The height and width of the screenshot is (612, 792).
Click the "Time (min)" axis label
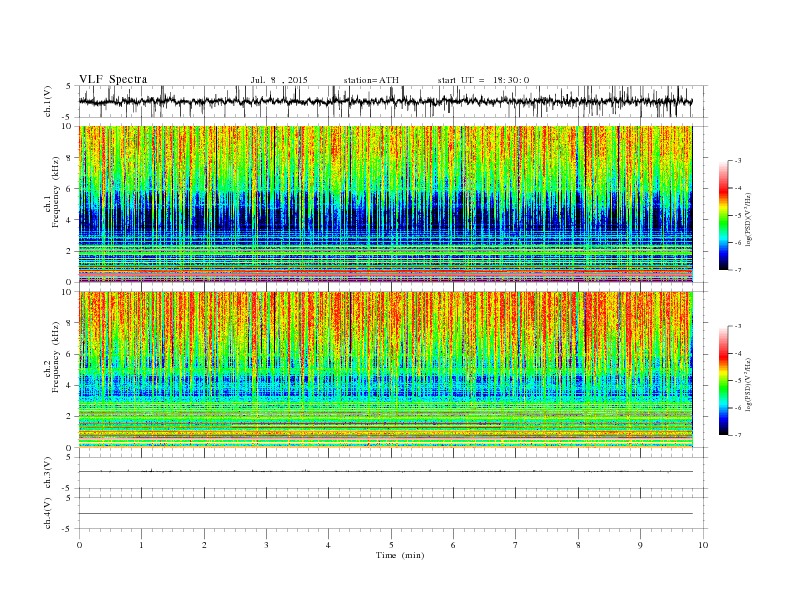(x=400, y=555)
